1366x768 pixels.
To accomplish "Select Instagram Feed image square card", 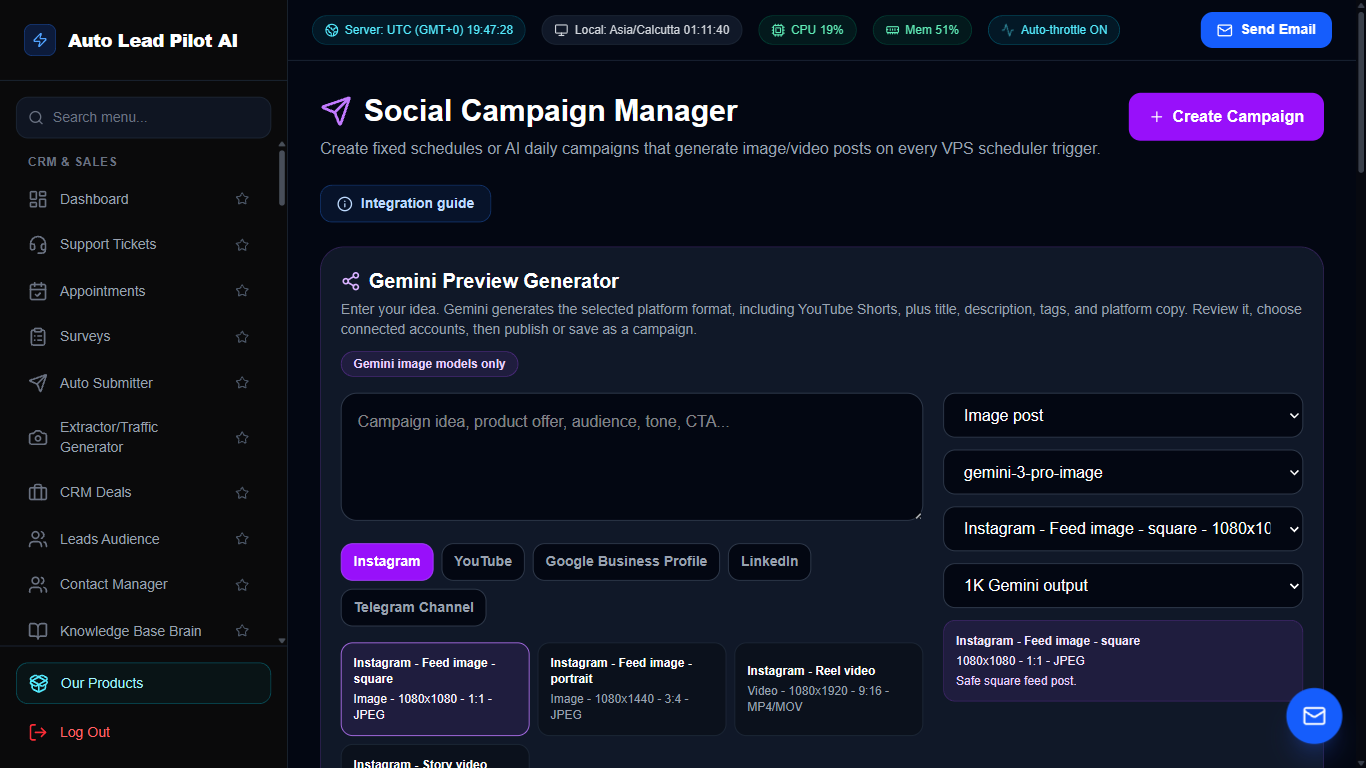I will (x=435, y=689).
